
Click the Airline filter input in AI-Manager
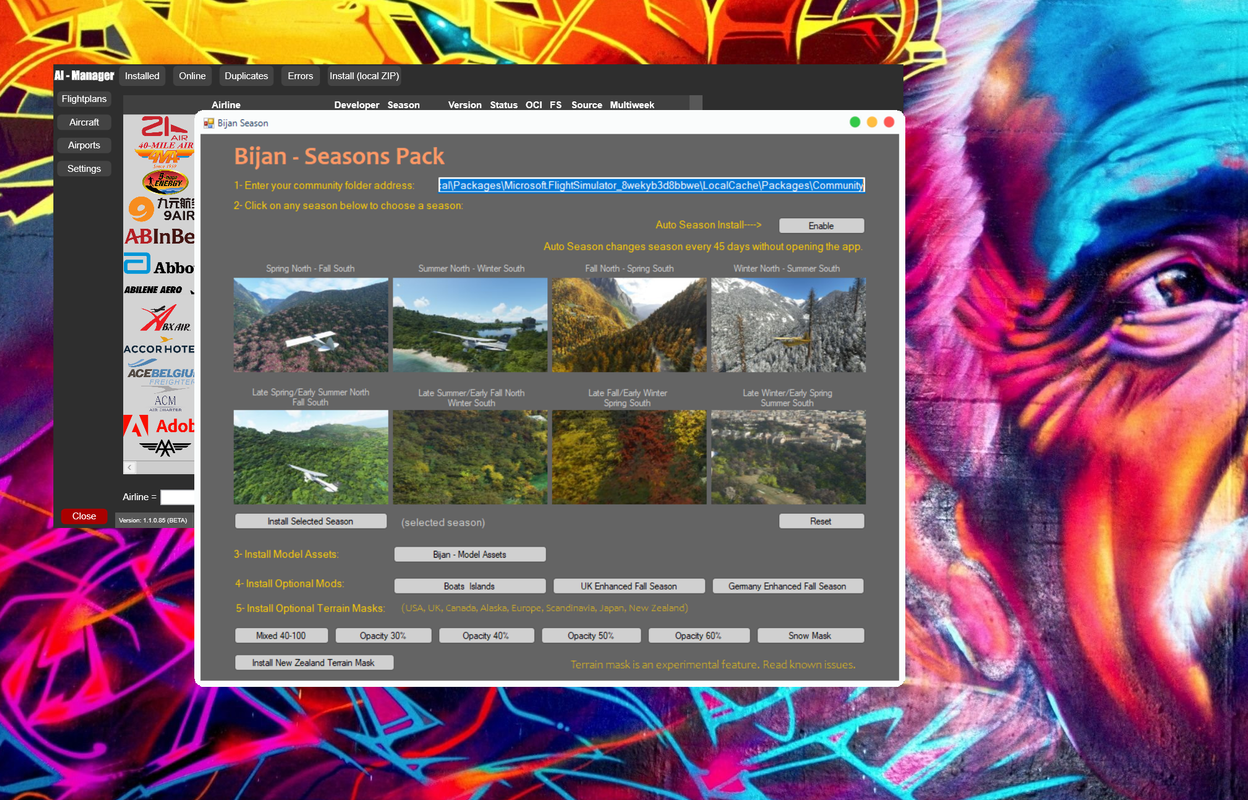click(177, 497)
